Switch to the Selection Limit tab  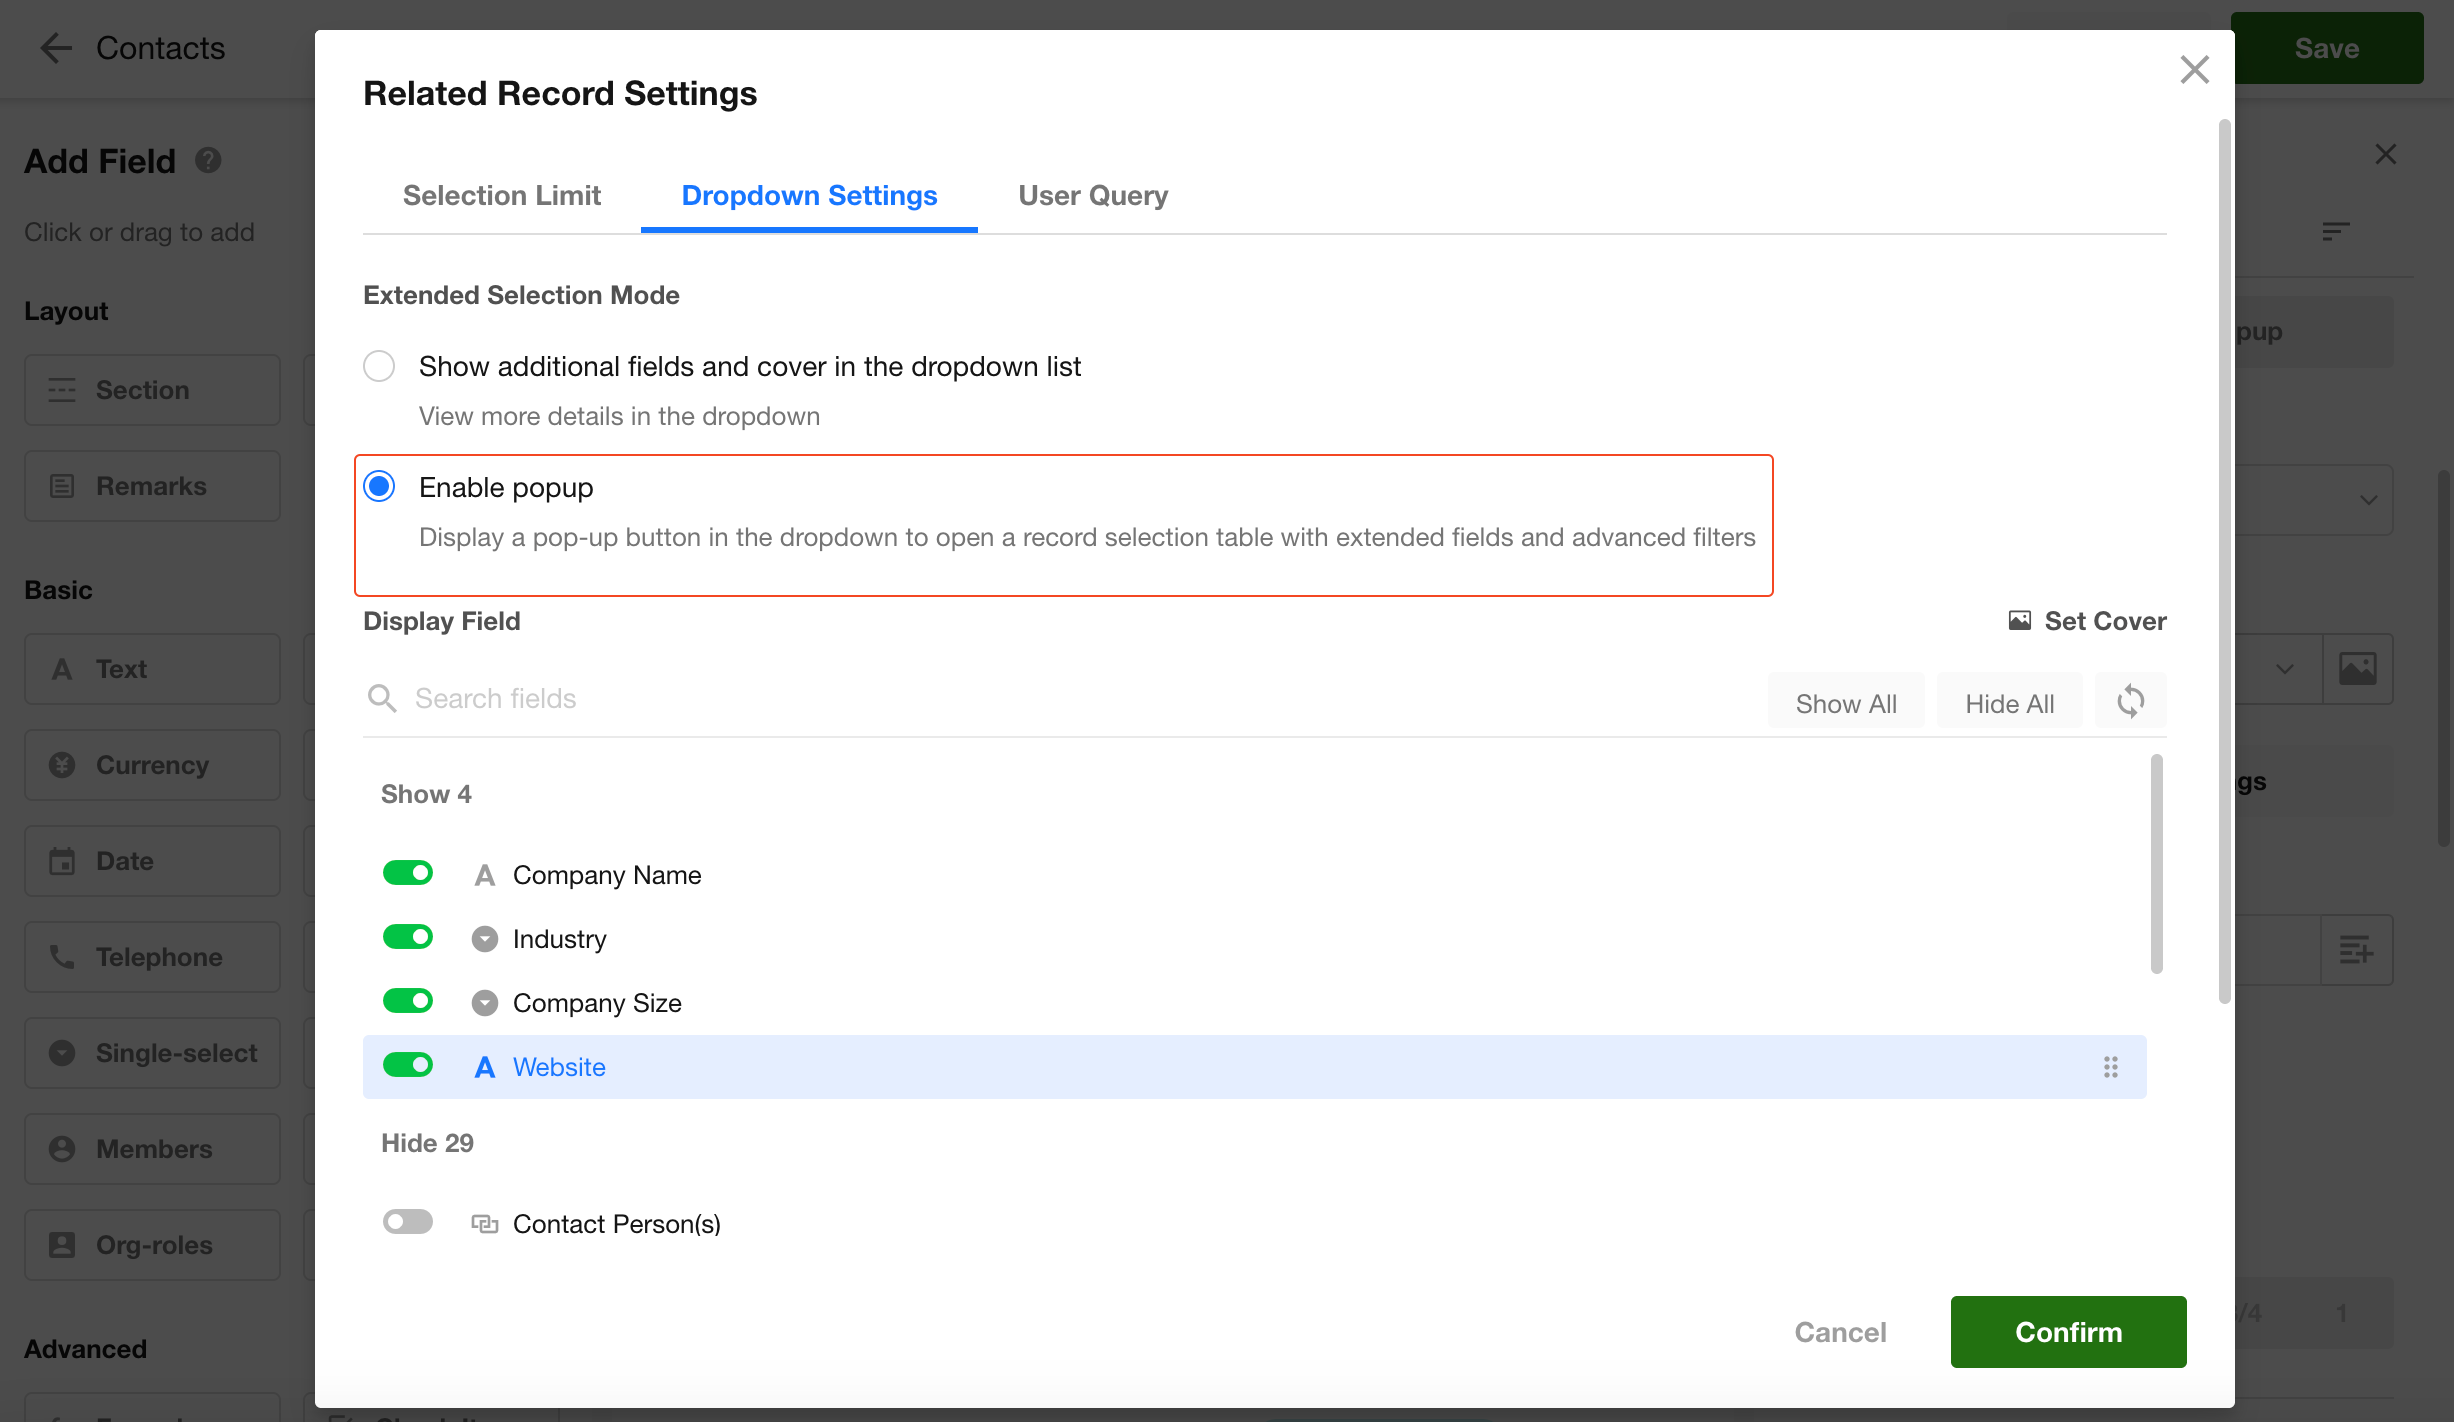click(501, 195)
